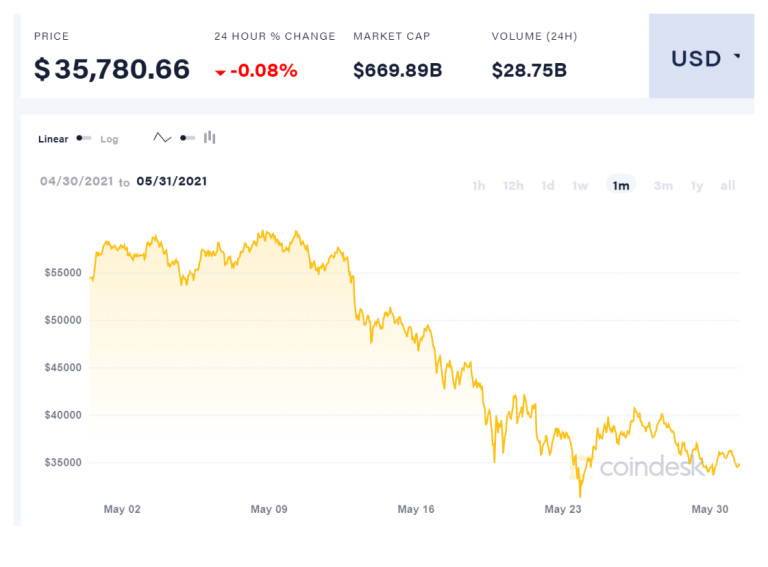Image resolution: width=768 pixels, height=567 pixels.
Task: Open the USD currency dropdown
Action: pos(701,57)
